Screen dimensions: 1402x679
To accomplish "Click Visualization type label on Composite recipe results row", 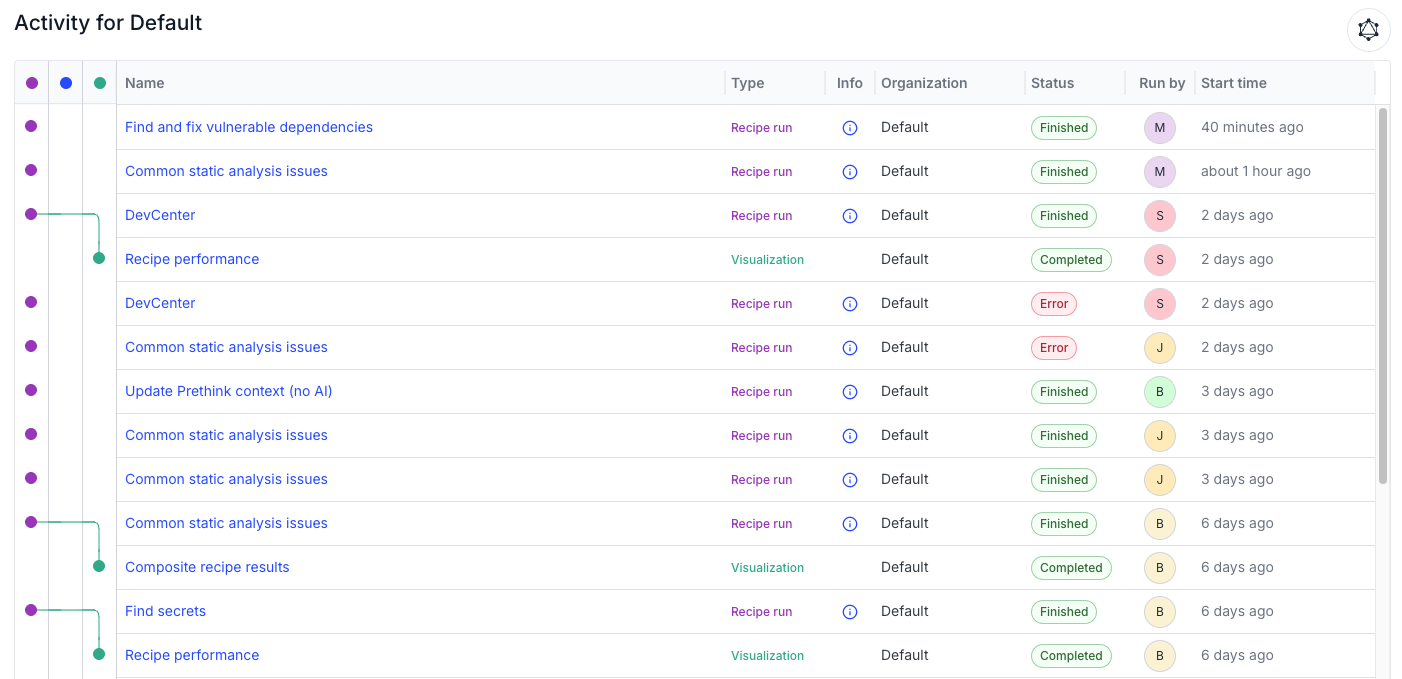I will (767, 567).
